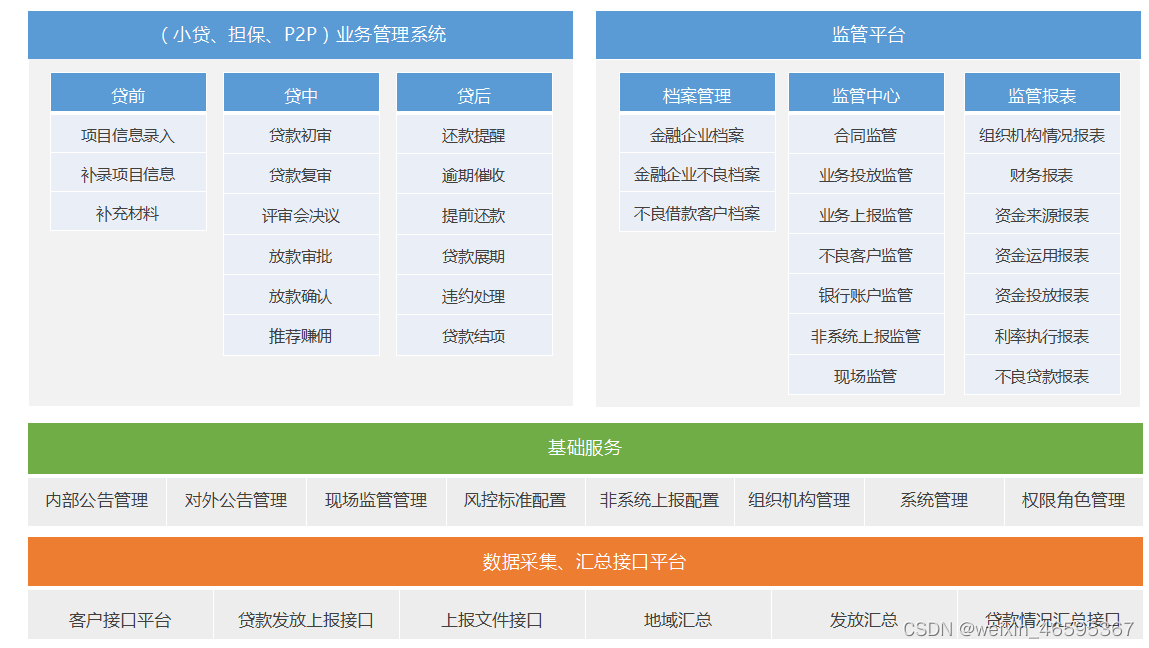The width and height of the screenshot is (1149, 648).
Task: Click the 监管平台 header banner
Action: tap(868, 34)
